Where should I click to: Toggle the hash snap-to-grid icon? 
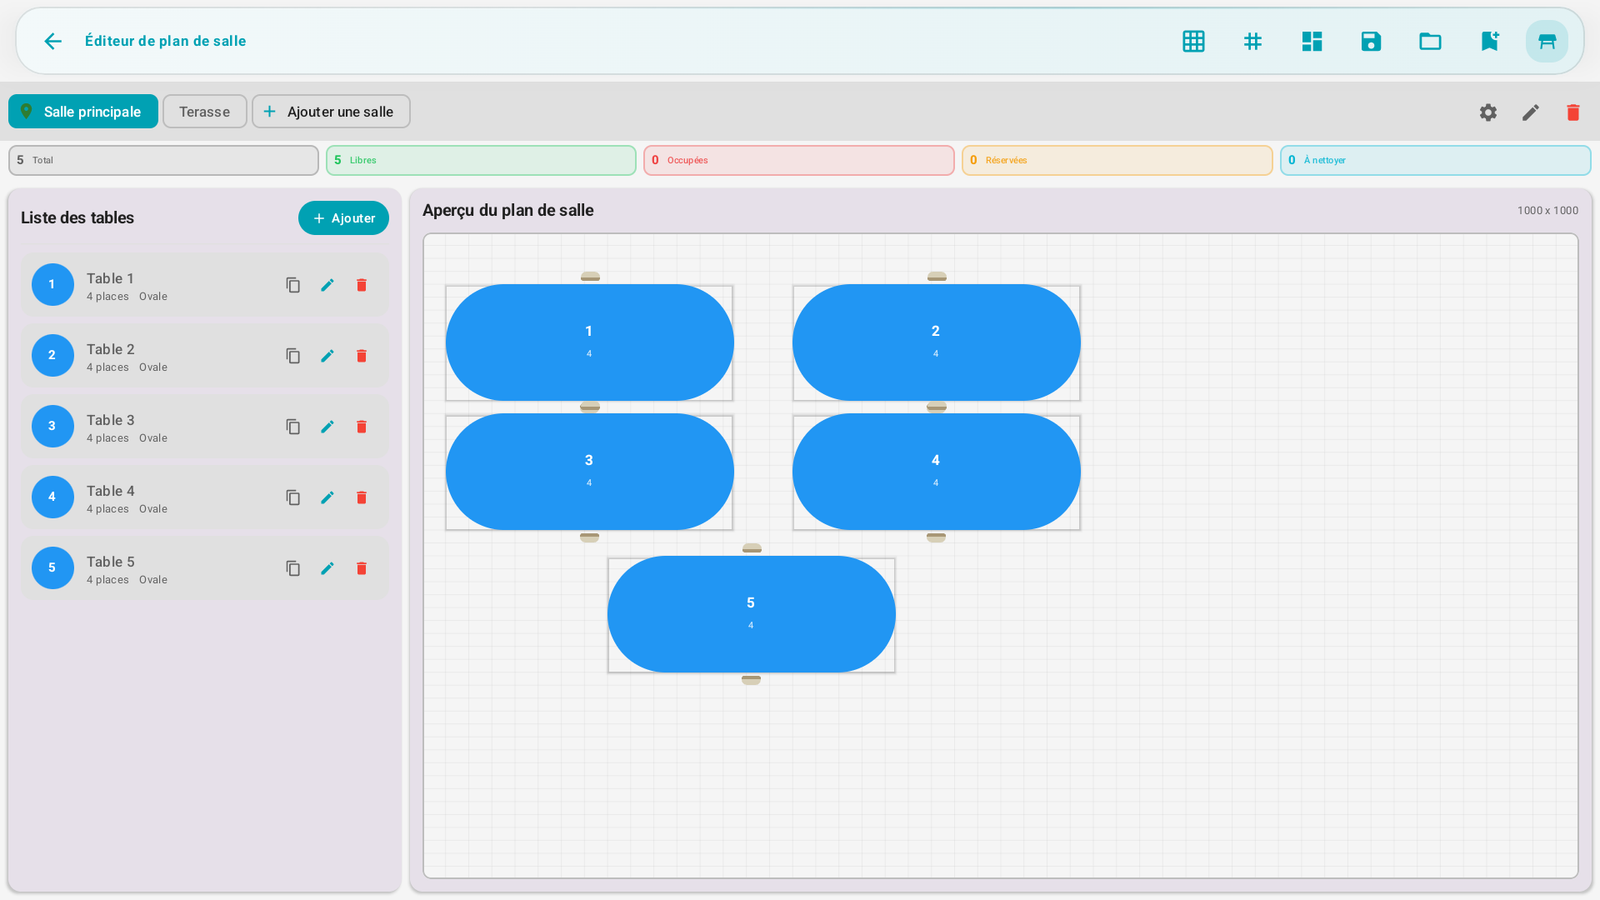1252,41
